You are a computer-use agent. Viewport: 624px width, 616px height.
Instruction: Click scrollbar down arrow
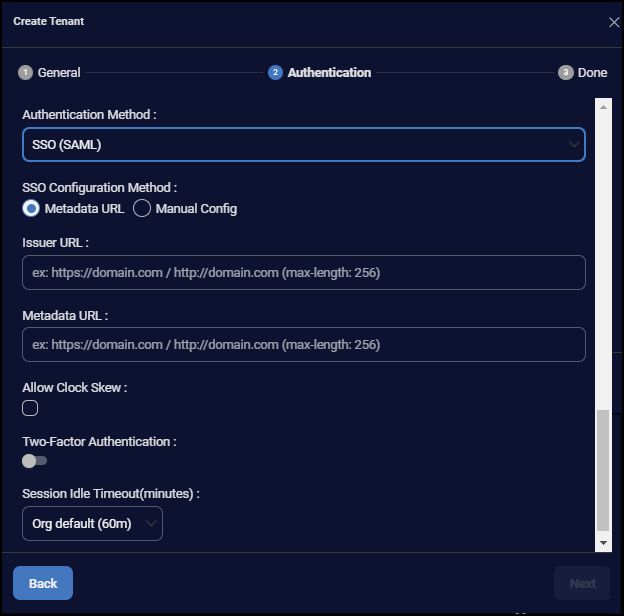coord(603,542)
